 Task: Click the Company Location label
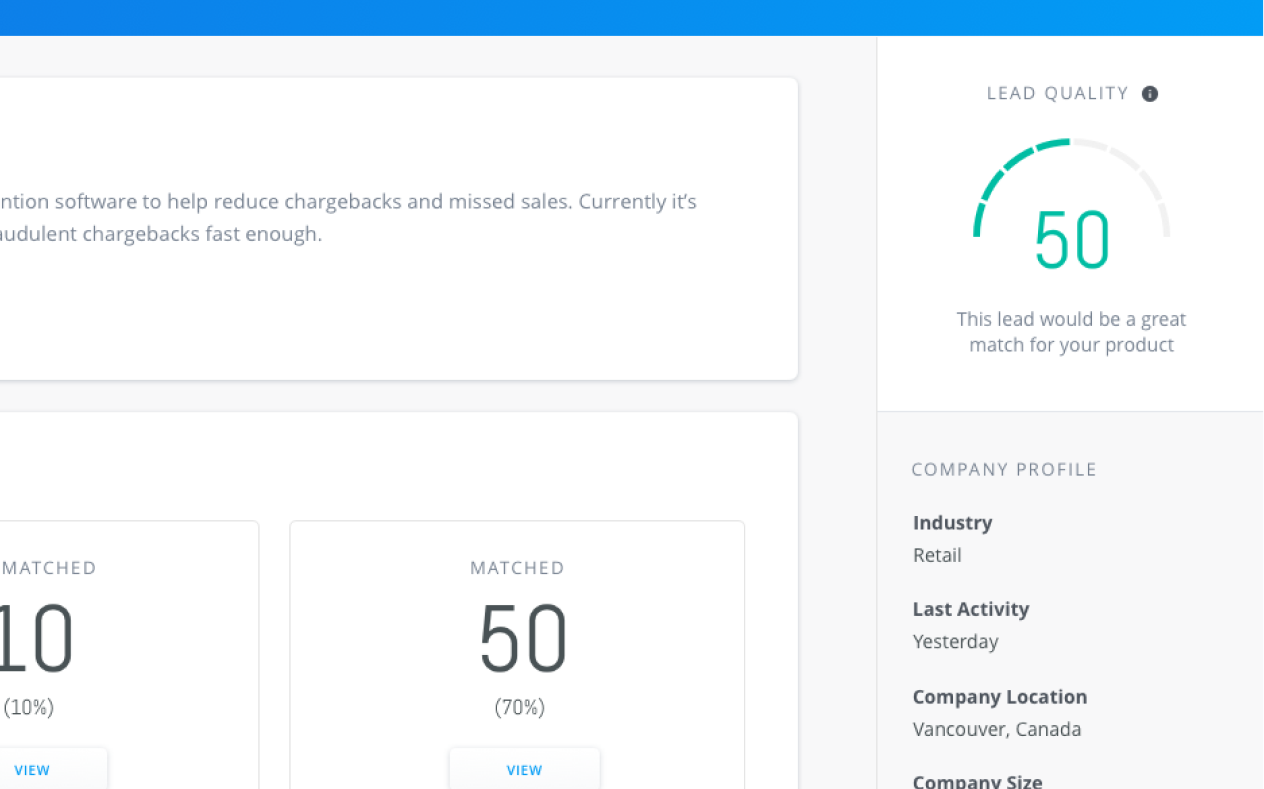(x=1000, y=696)
